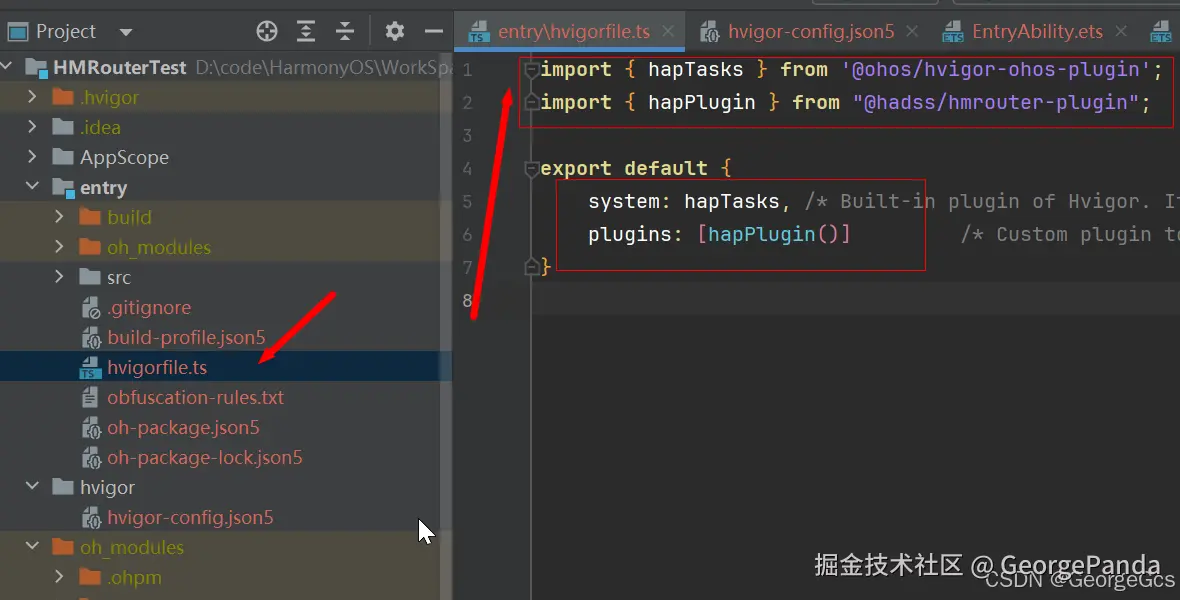Select the root oh_modules folder

pyautogui.click(x=132, y=548)
